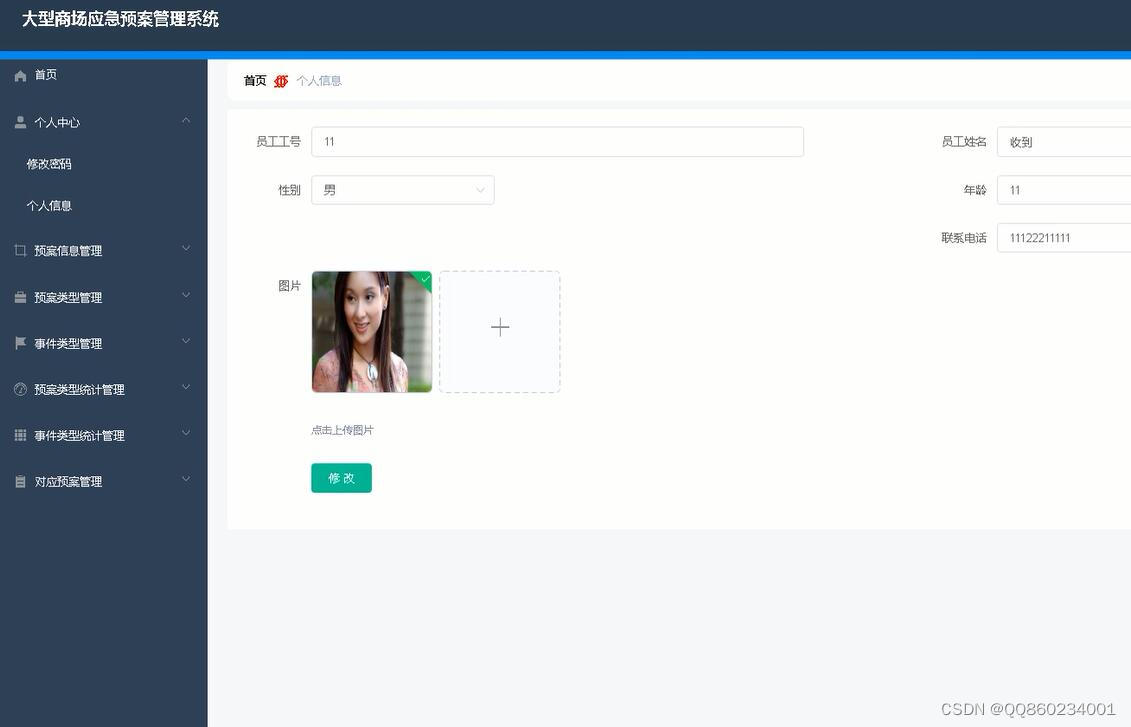Click the dashboard icon beside 预案类型统计管理
This screenshot has height=727, width=1131.
[19, 388]
